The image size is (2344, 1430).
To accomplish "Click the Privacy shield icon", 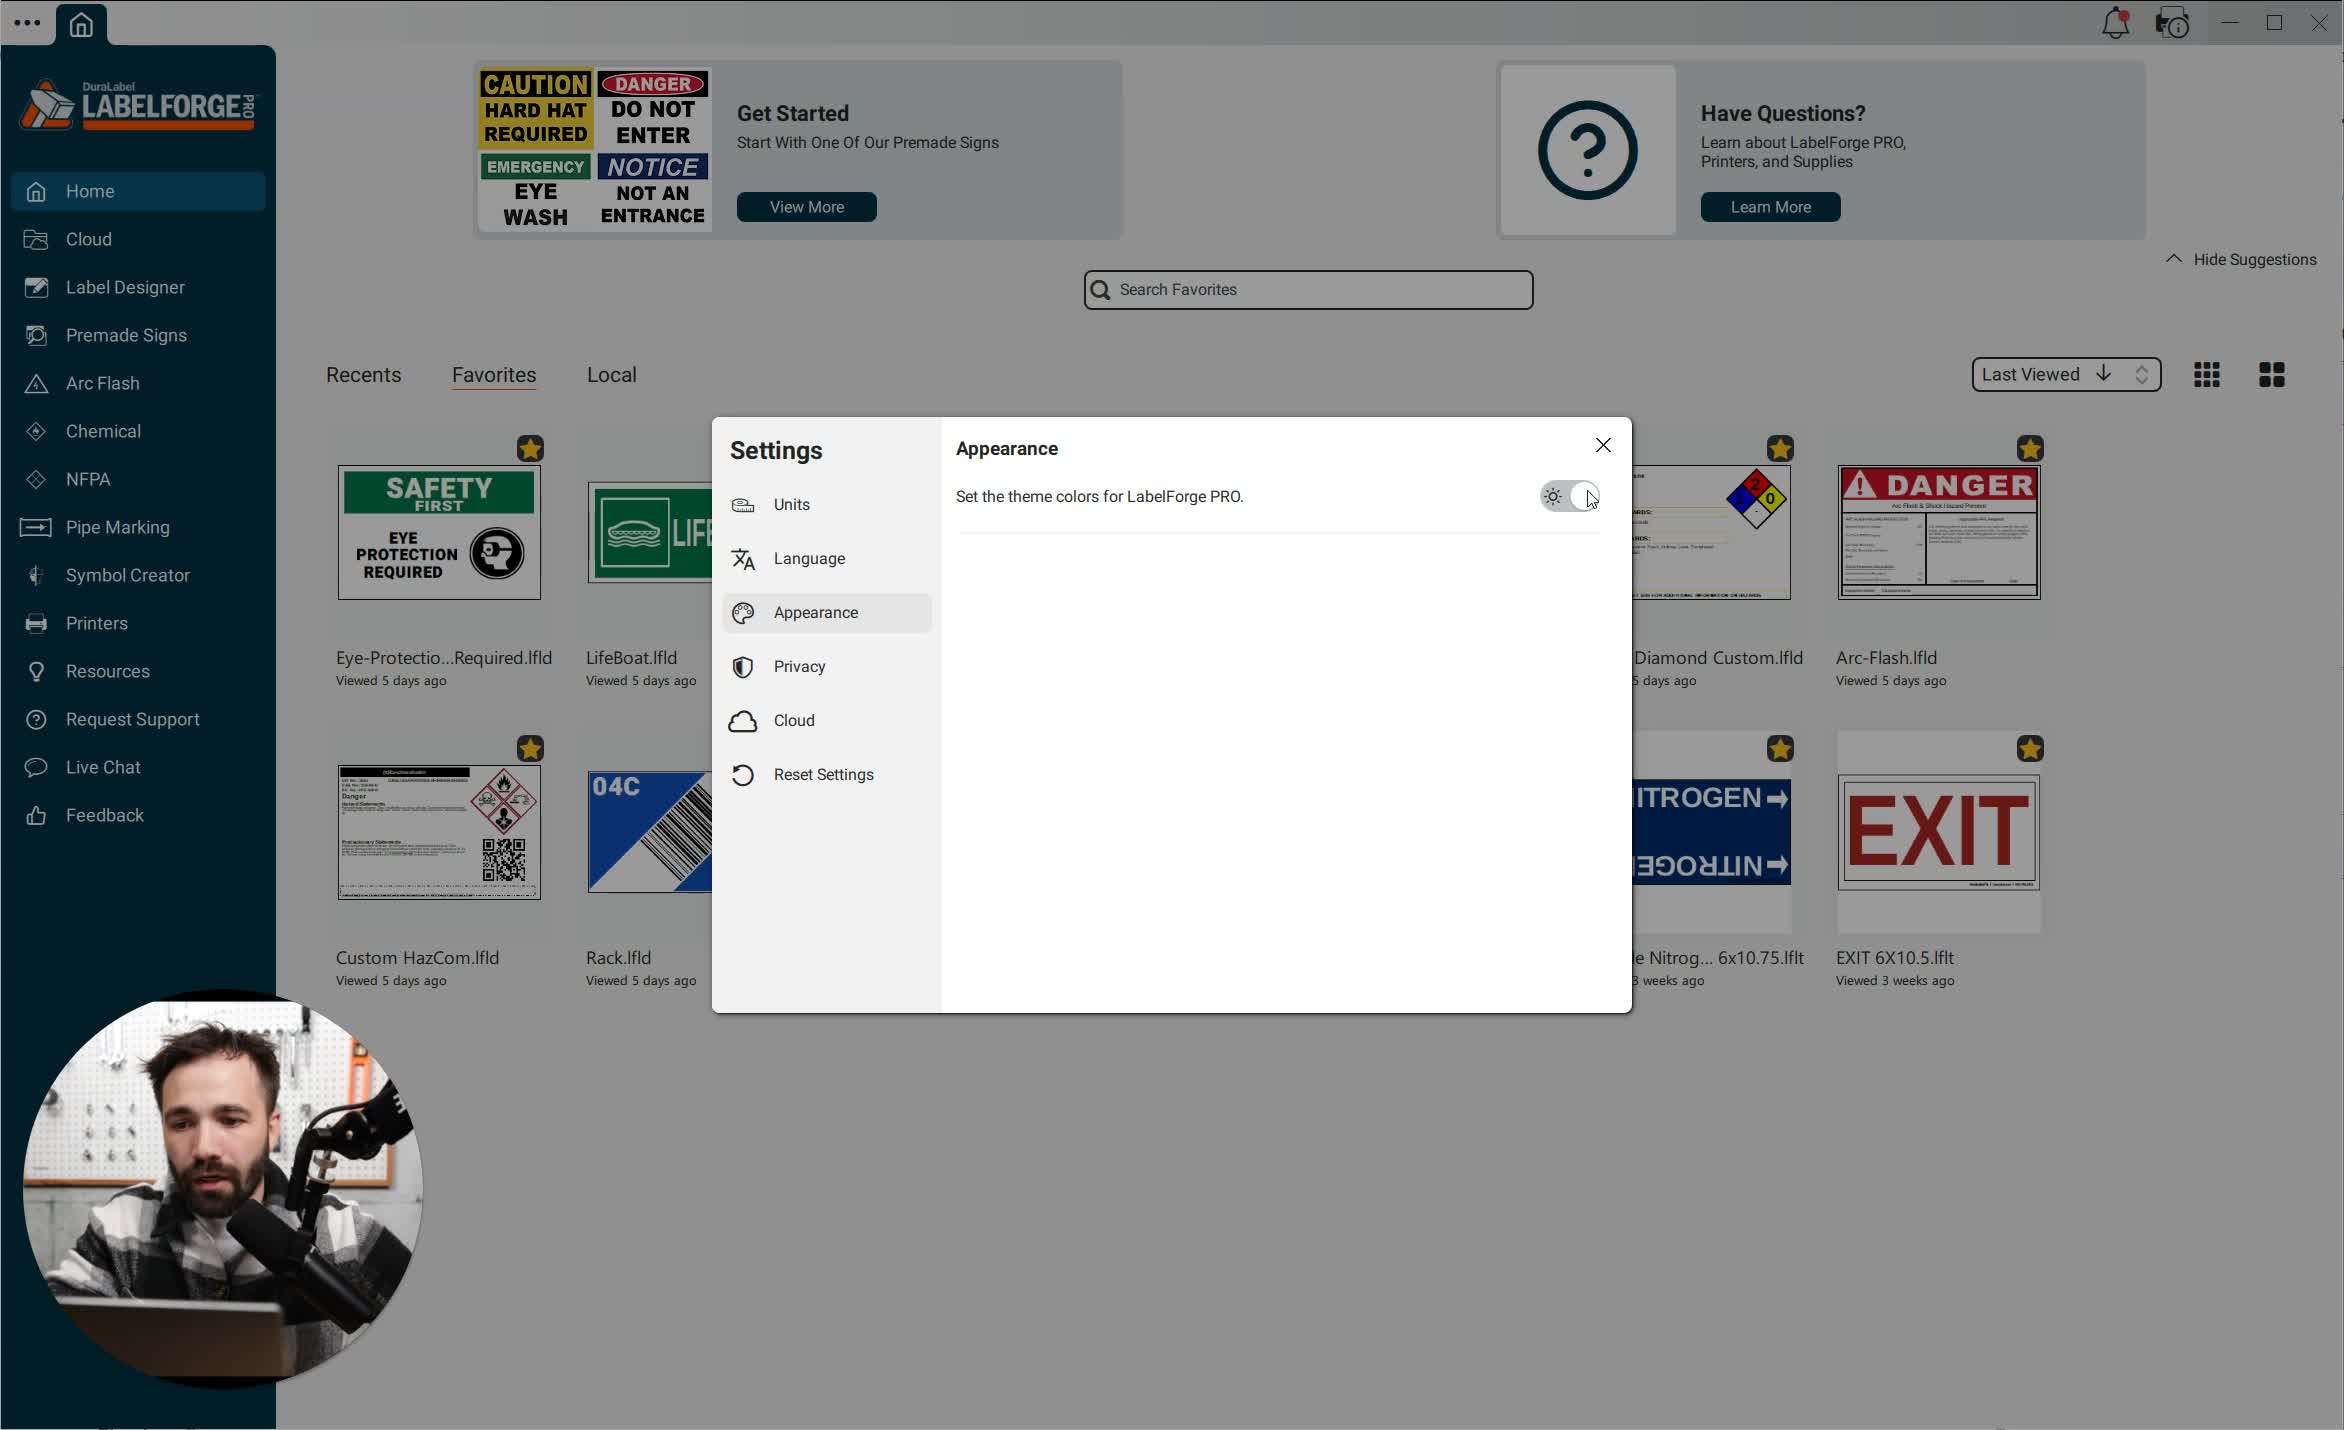I will click(743, 667).
